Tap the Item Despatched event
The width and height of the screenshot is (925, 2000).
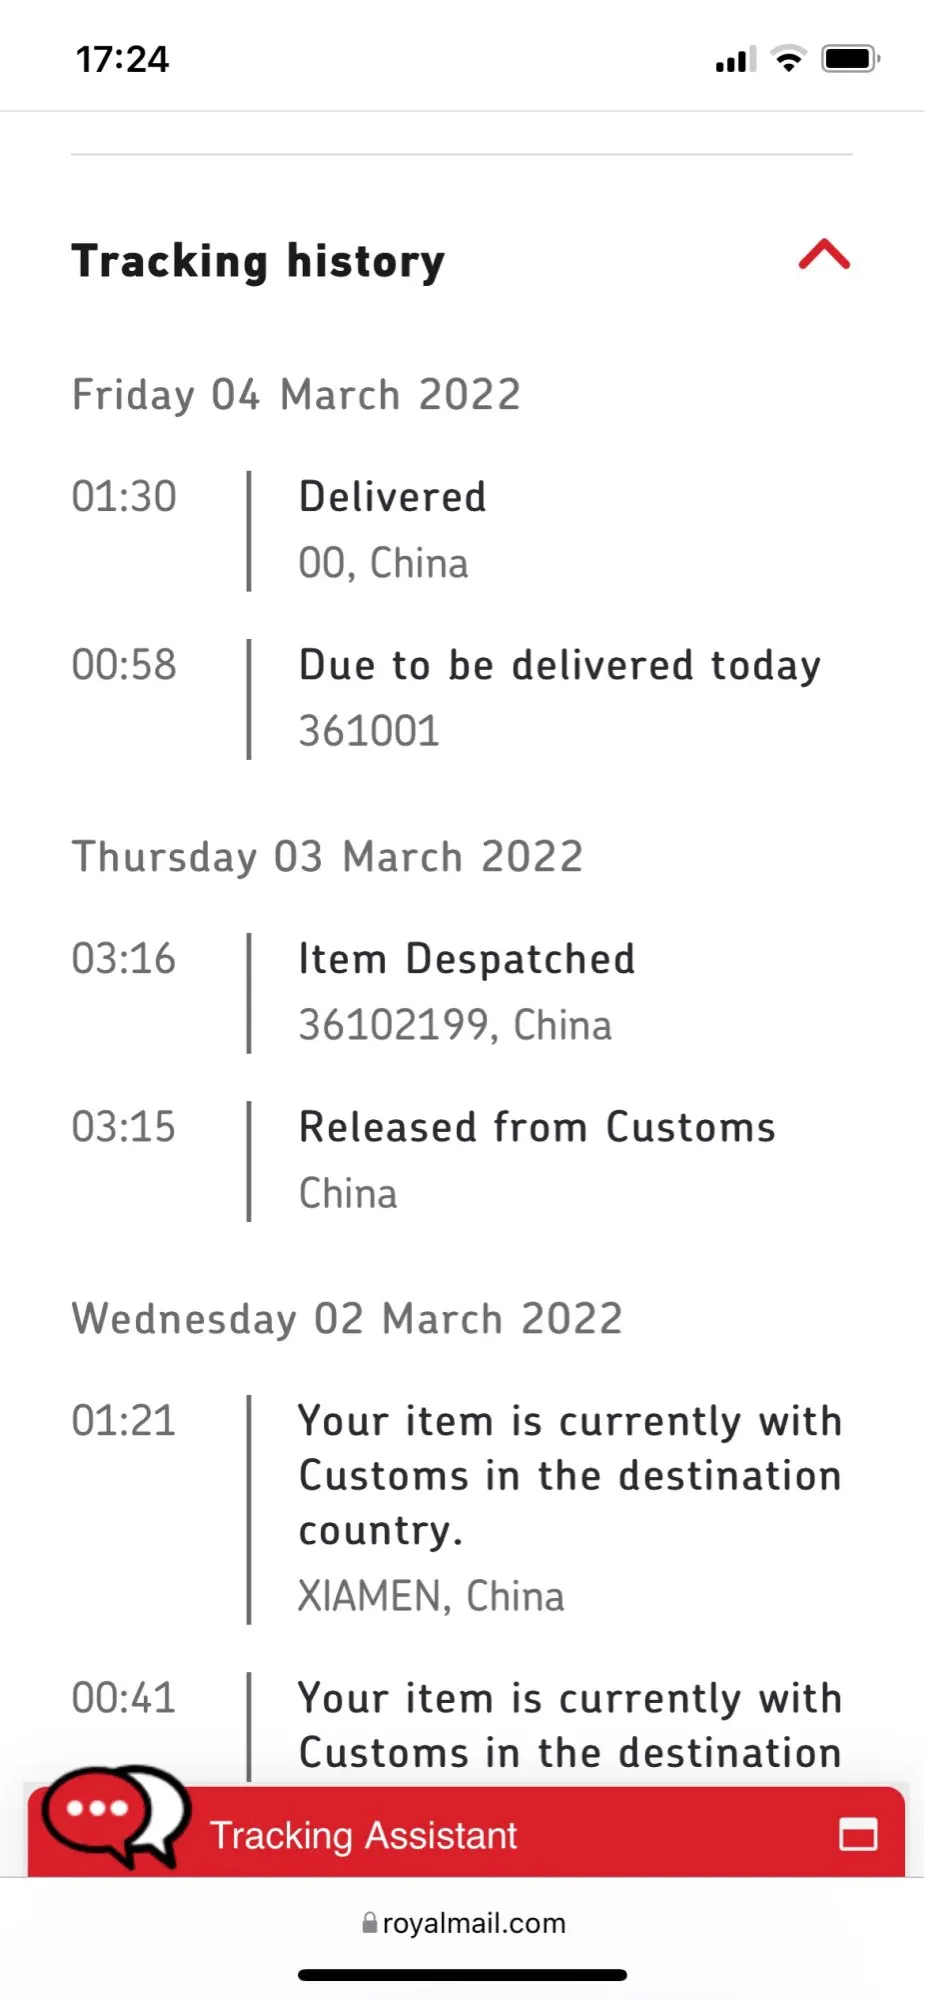pyautogui.click(x=467, y=959)
